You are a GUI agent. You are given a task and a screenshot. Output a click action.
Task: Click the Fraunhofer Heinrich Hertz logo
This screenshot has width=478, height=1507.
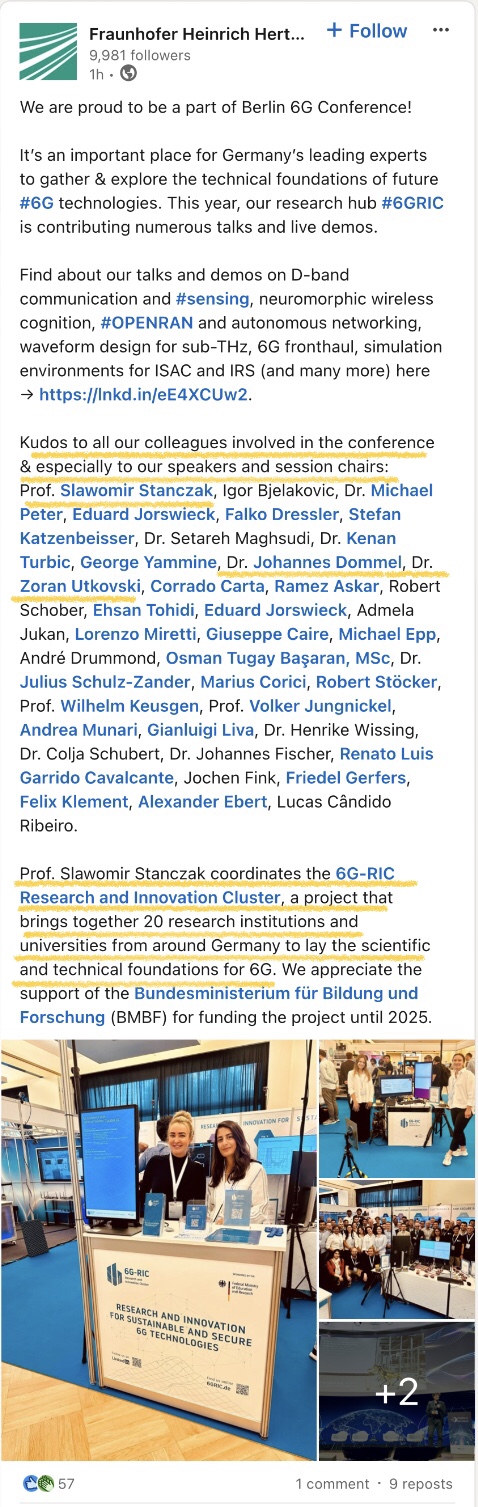[48, 51]
